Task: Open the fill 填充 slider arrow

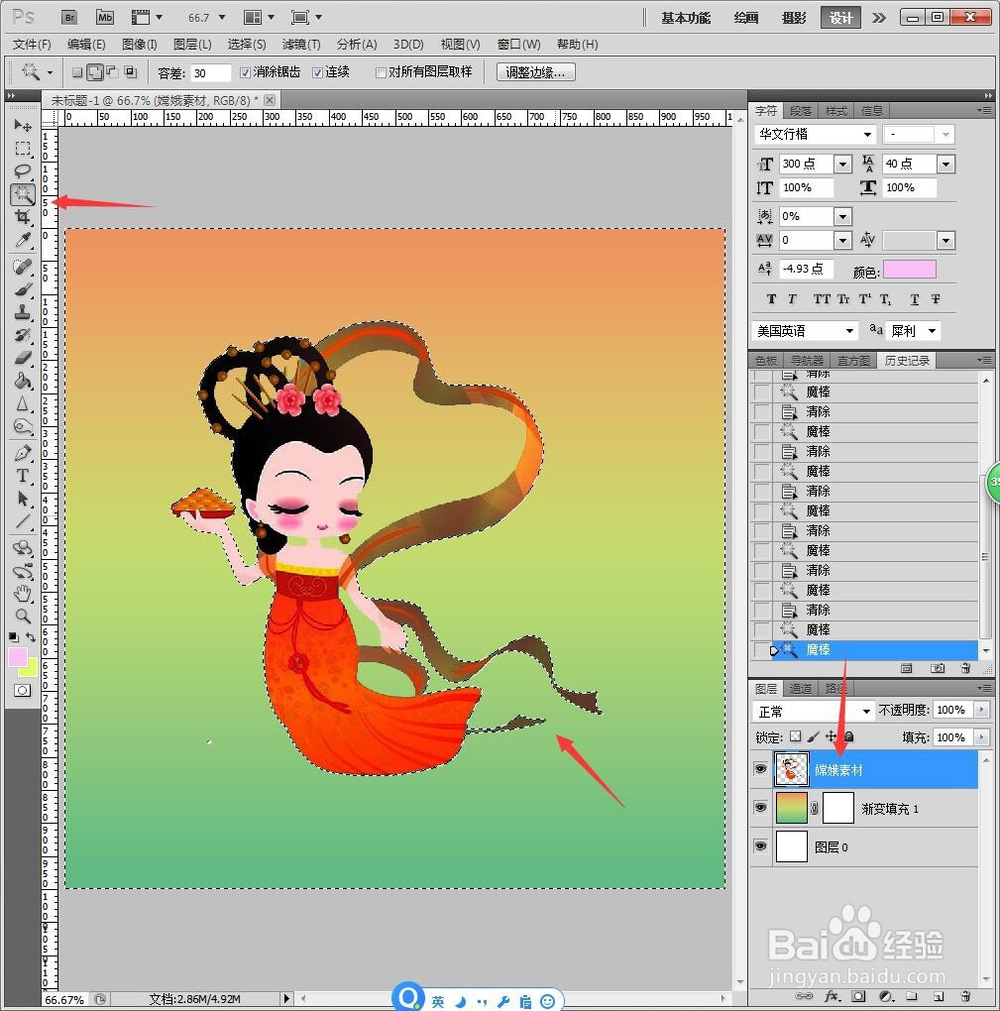Action: coord(981,737)
